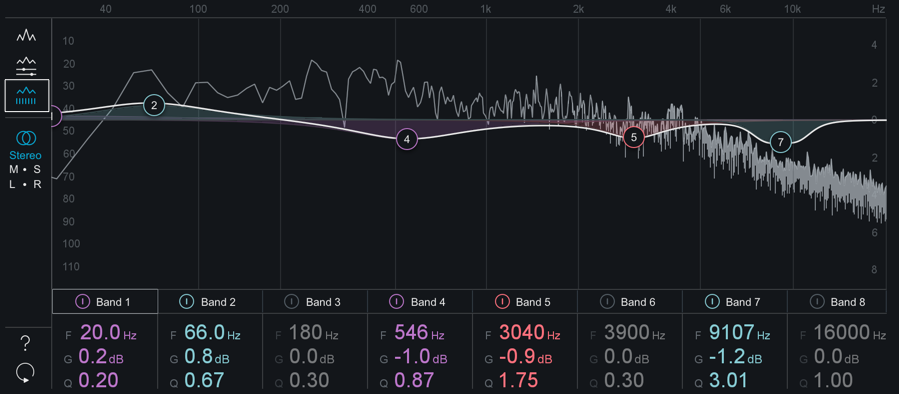Click Band 8 Q value 1.00

(833, 380)
